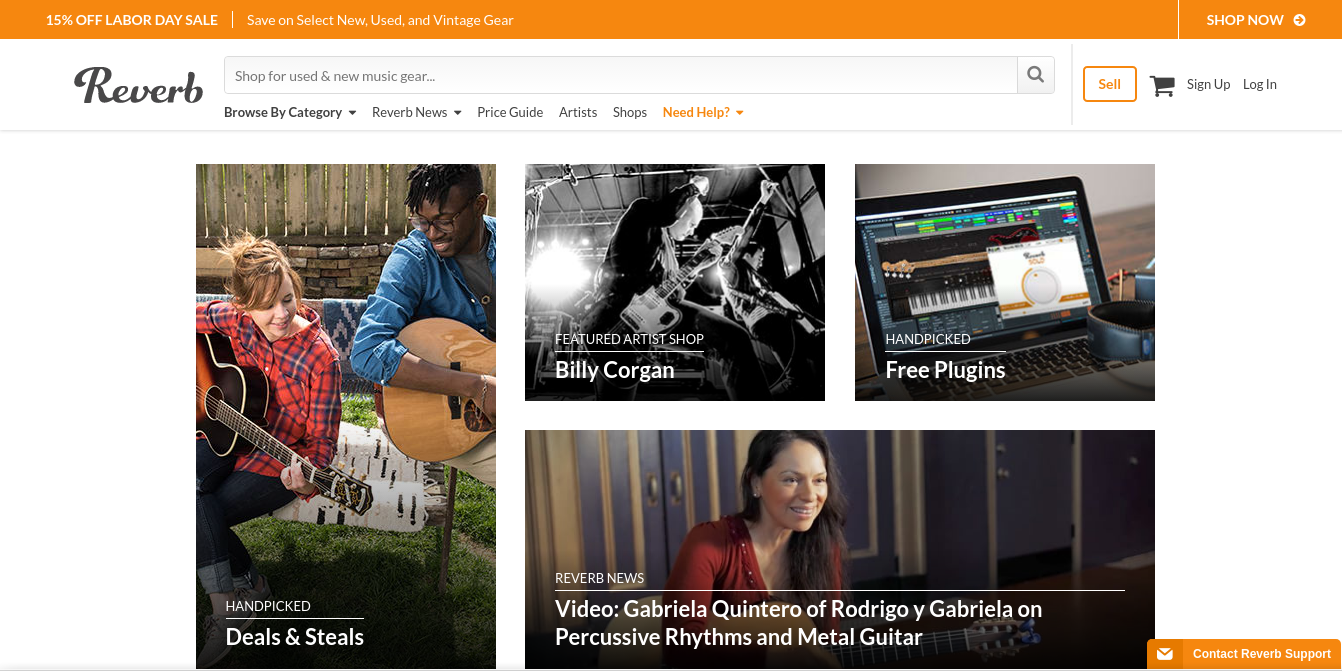
Task: Go to the Artists page
Action: click(x=578, y=112)
